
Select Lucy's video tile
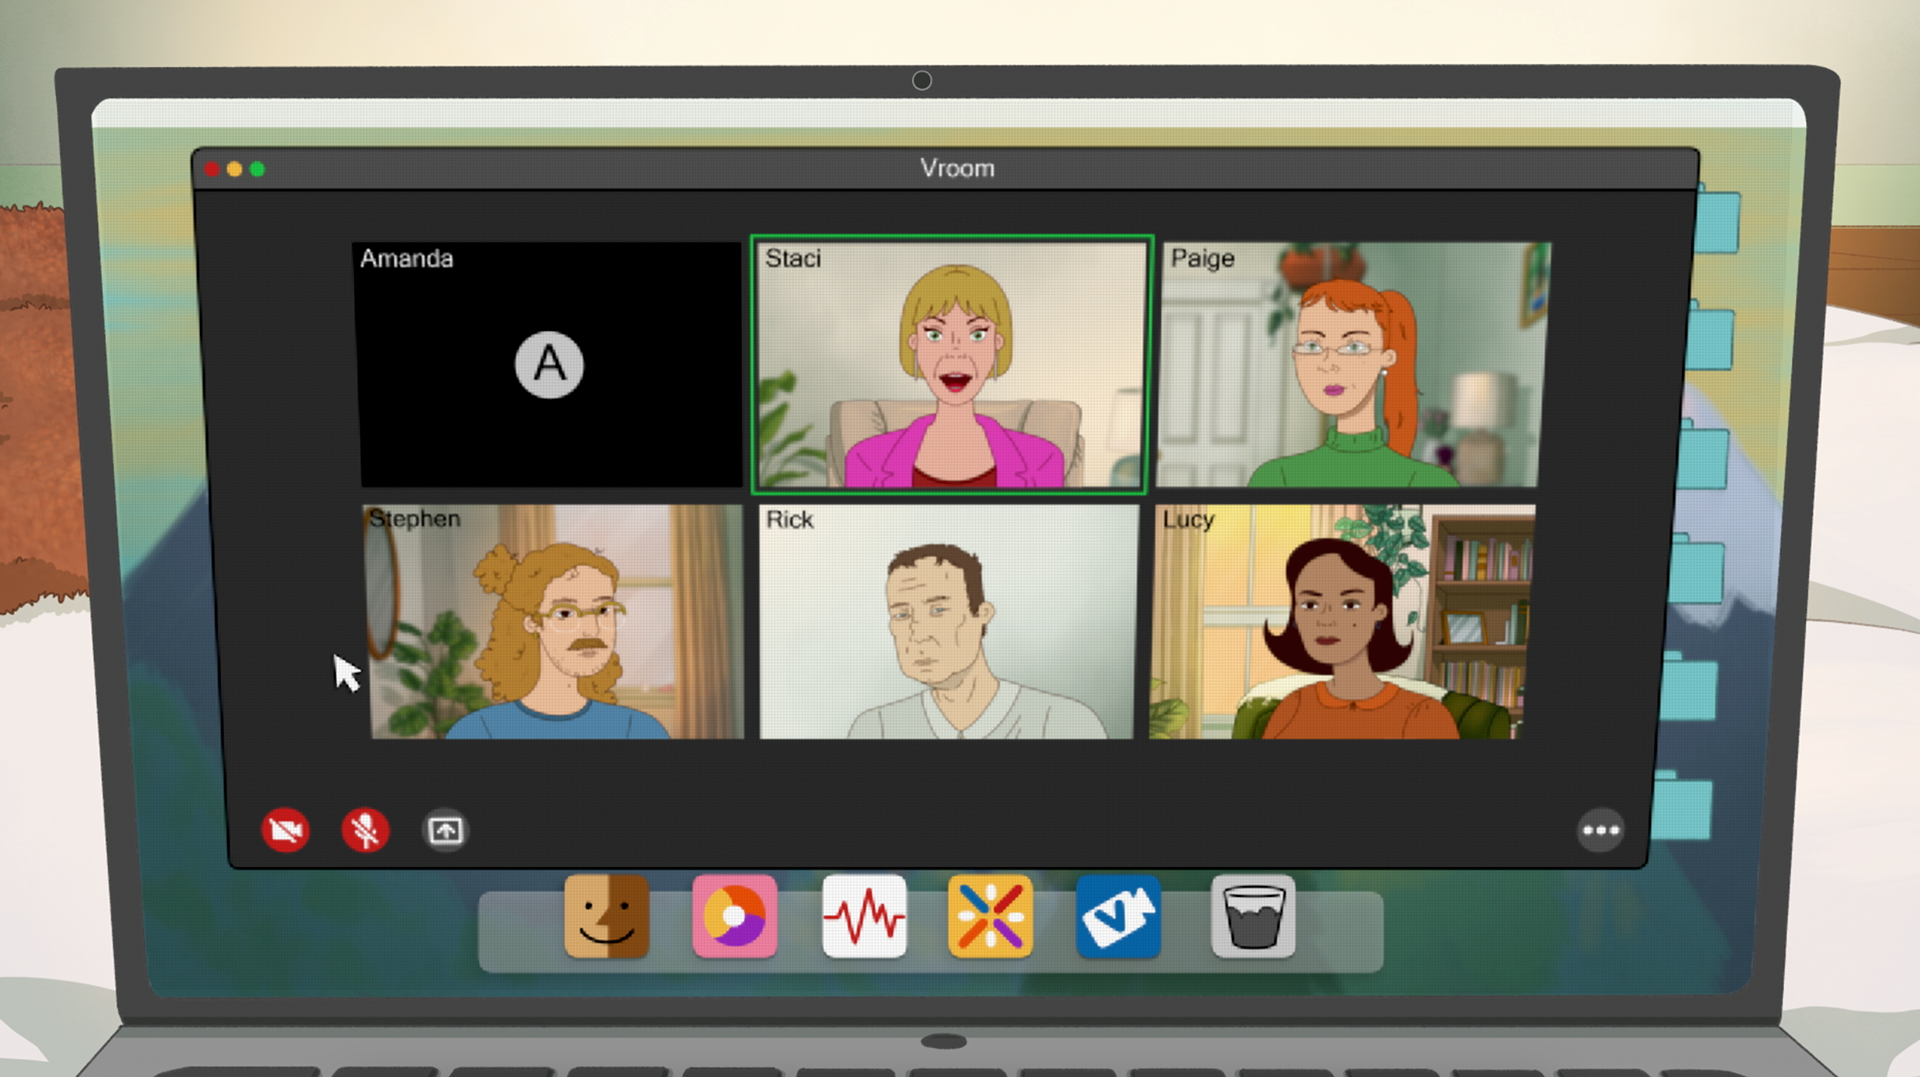1341,621
